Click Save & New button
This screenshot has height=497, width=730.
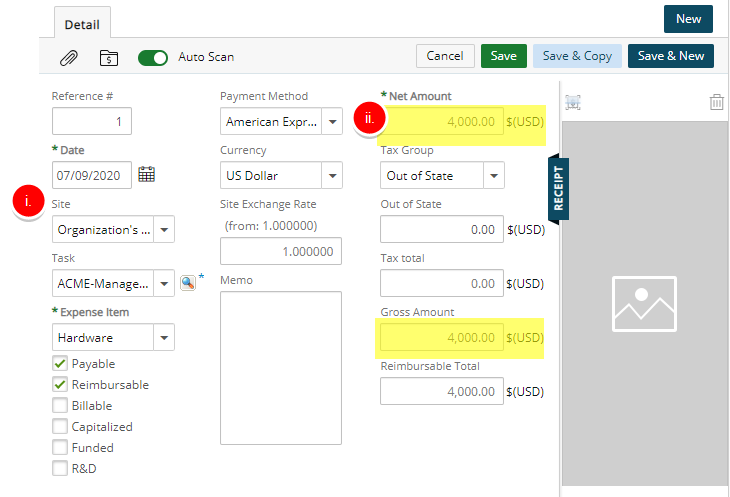(x=671, y=56)
